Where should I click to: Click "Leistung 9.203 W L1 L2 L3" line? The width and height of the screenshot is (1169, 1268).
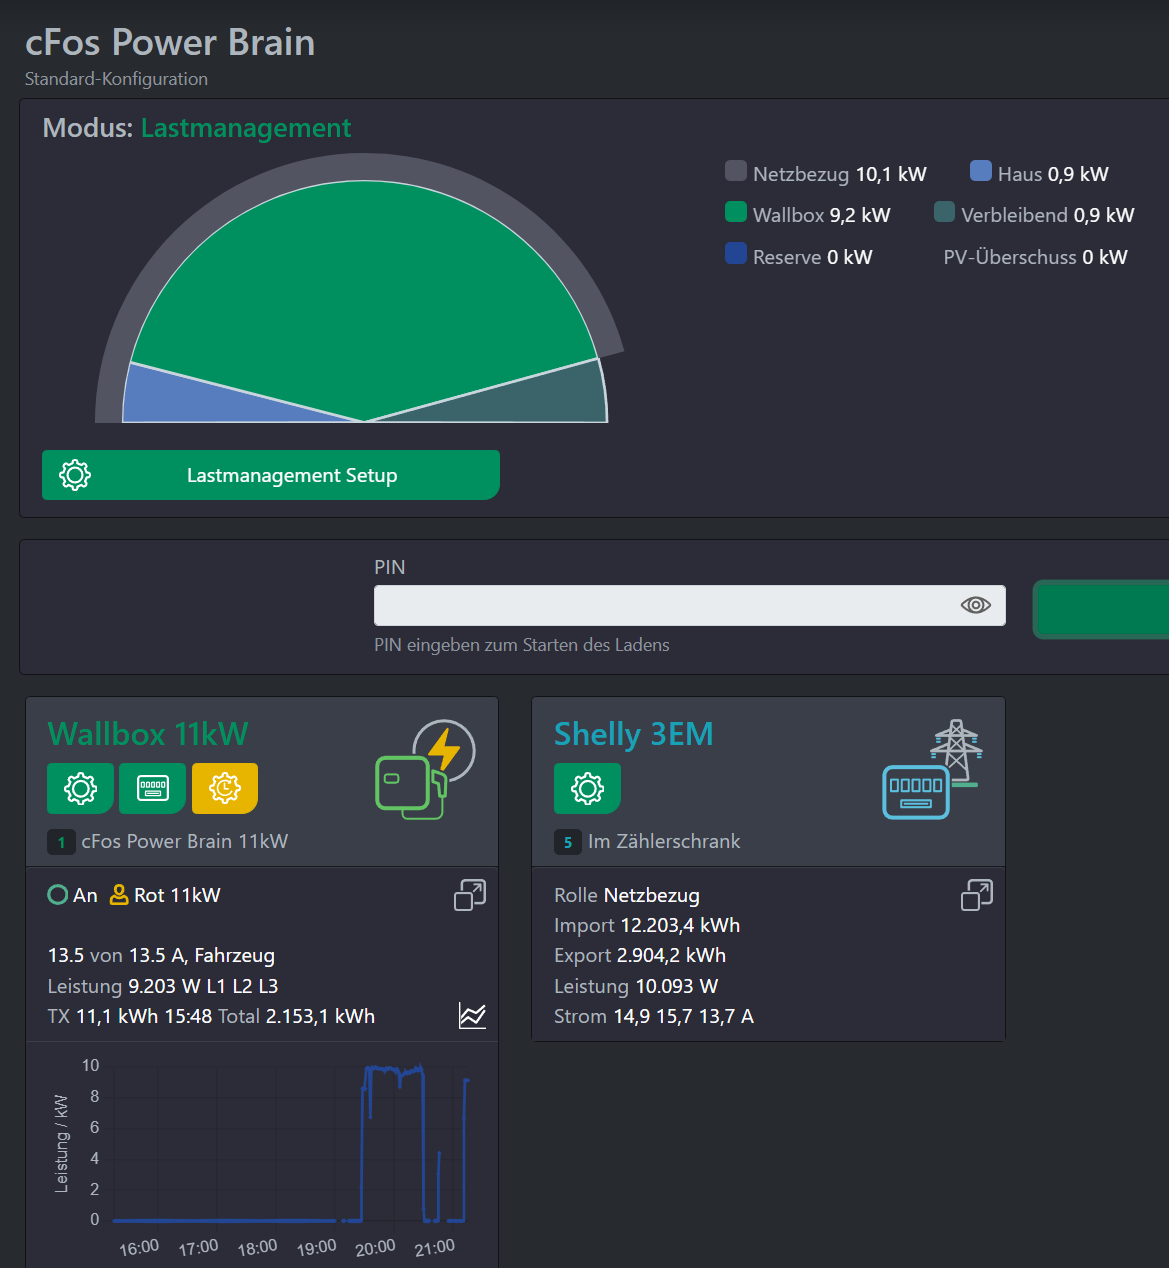pos(163,986)
